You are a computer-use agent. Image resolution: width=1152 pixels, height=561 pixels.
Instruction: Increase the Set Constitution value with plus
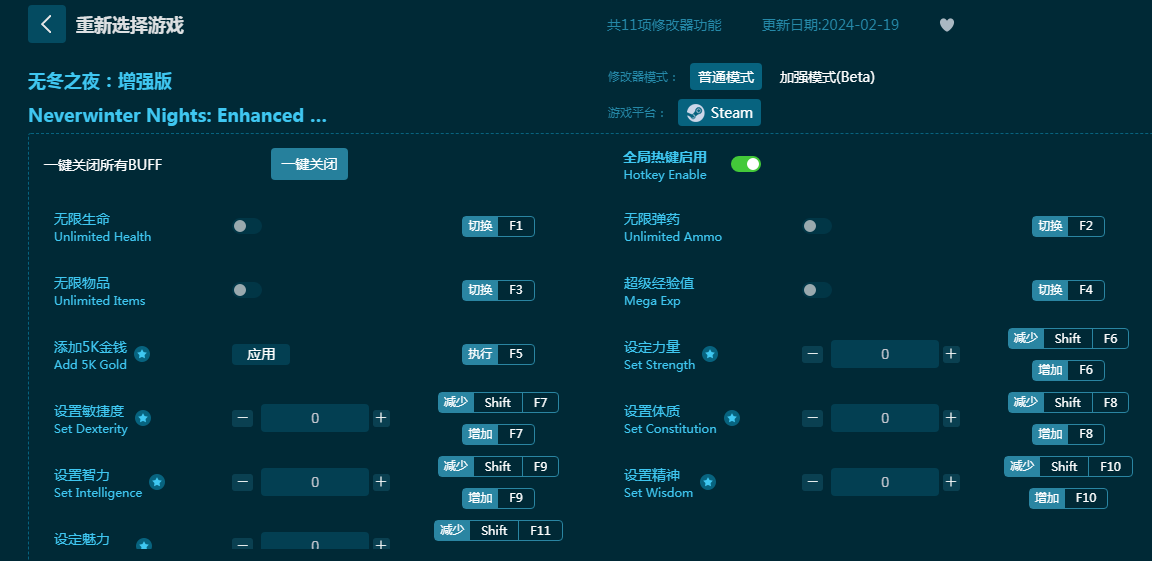click(x=951, y=418)
